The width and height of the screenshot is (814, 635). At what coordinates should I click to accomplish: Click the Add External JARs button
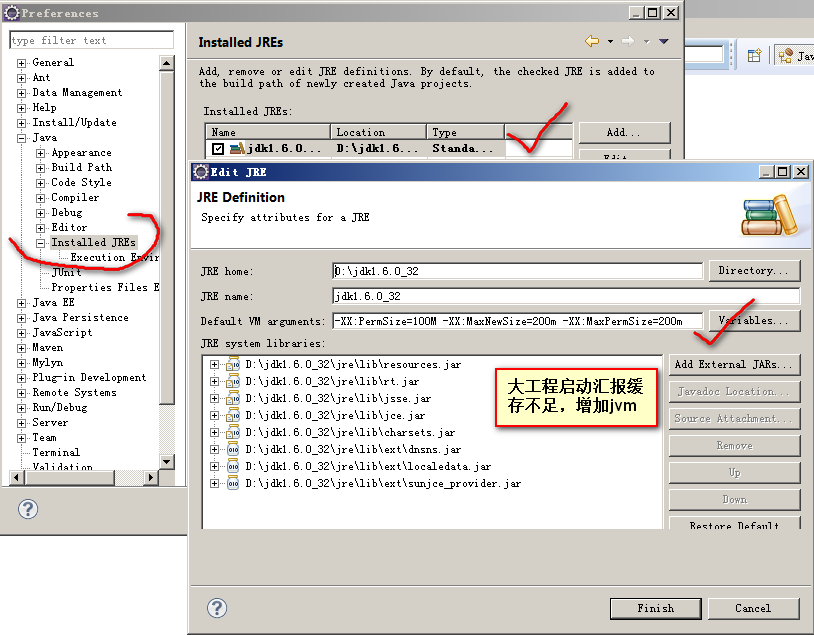coord(734,365)
